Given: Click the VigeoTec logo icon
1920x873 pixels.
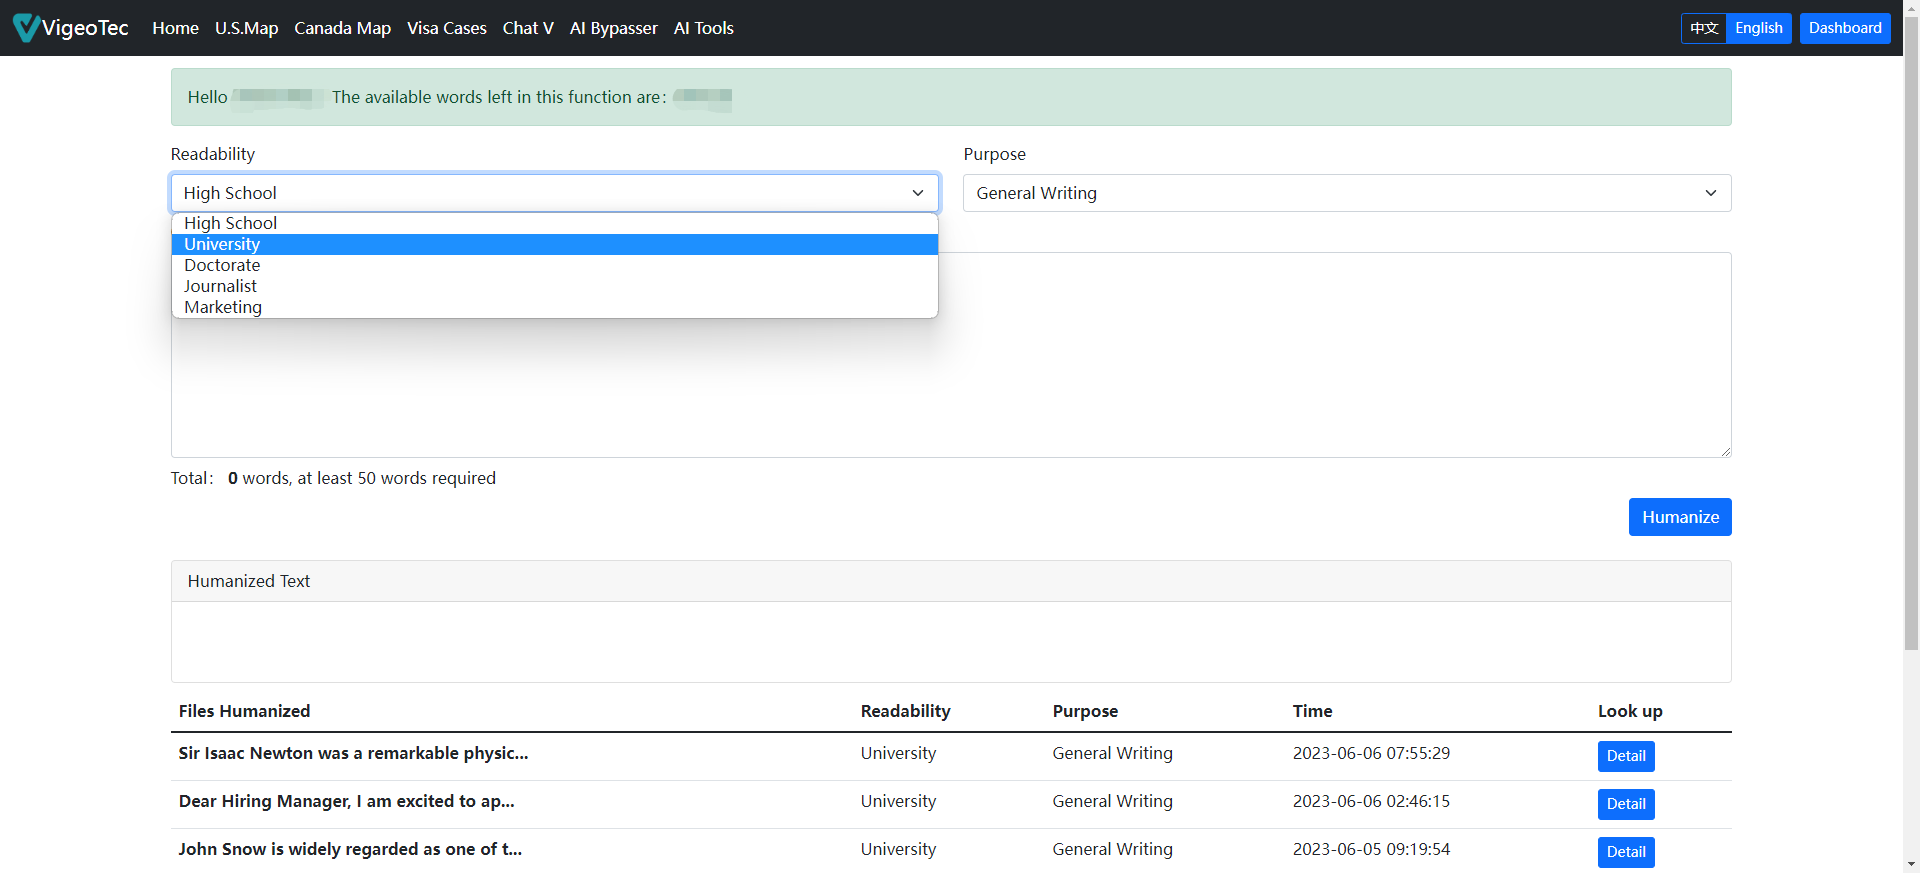Looking at the screenshot, I should click(26, 28).
